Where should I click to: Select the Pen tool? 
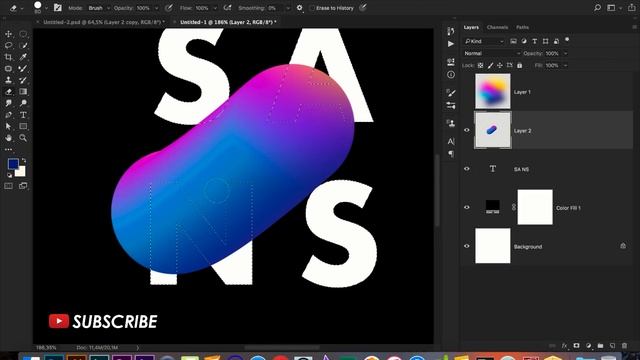coord(8,115)
